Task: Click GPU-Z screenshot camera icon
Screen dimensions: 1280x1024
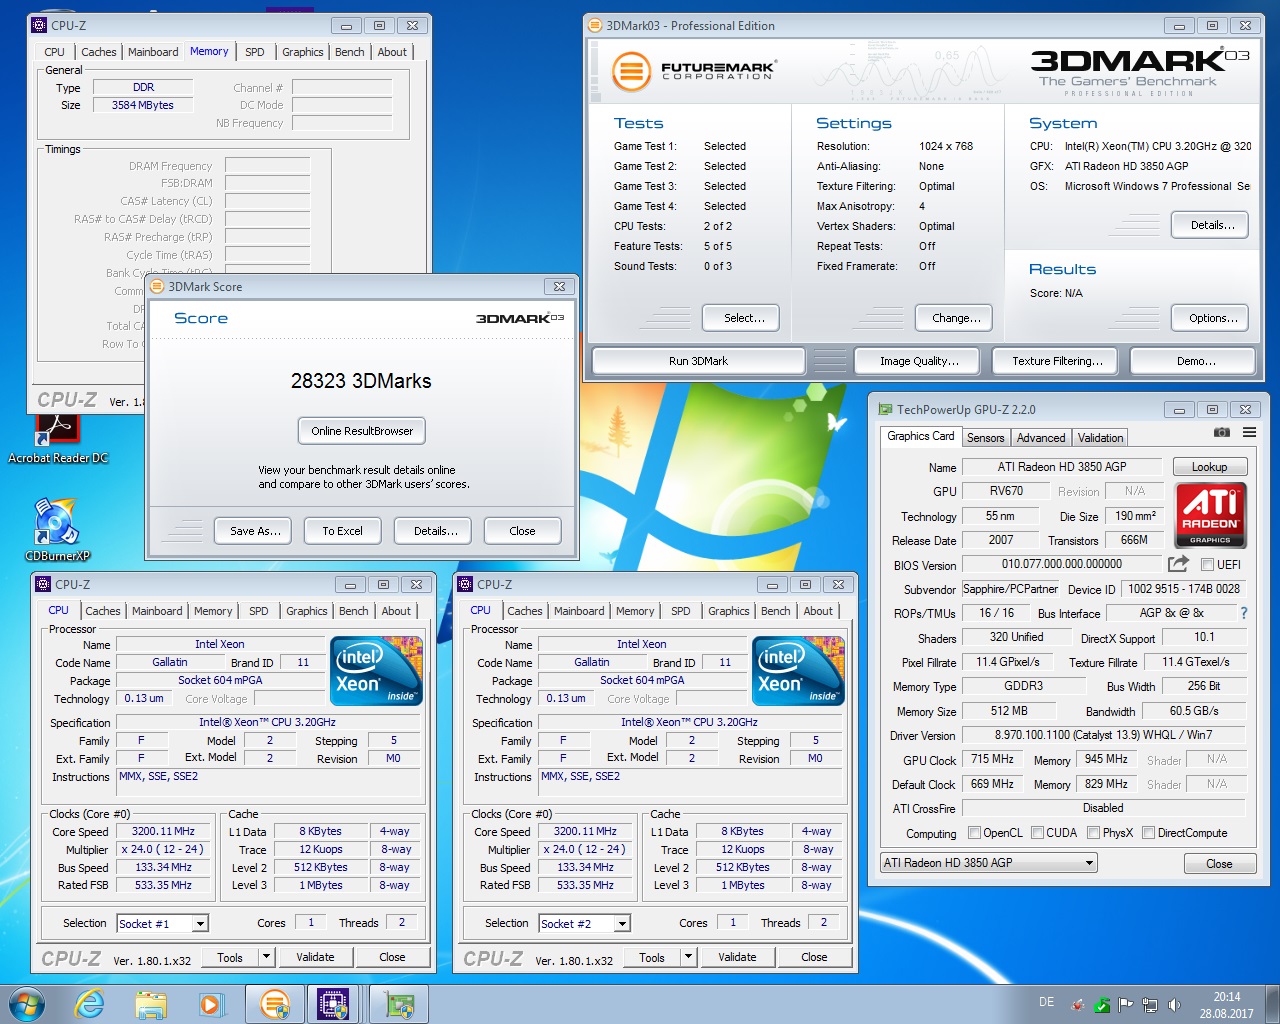Action: 1222,433
